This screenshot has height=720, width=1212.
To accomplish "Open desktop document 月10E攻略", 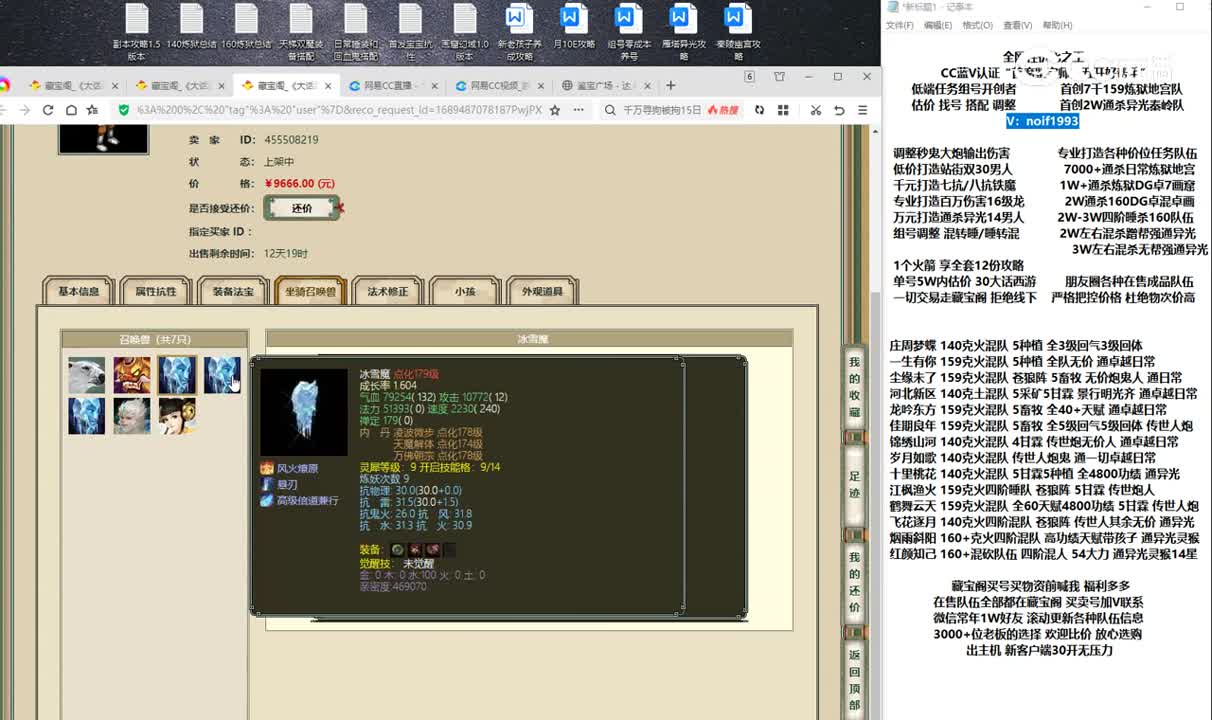I will tap(574, 27).
